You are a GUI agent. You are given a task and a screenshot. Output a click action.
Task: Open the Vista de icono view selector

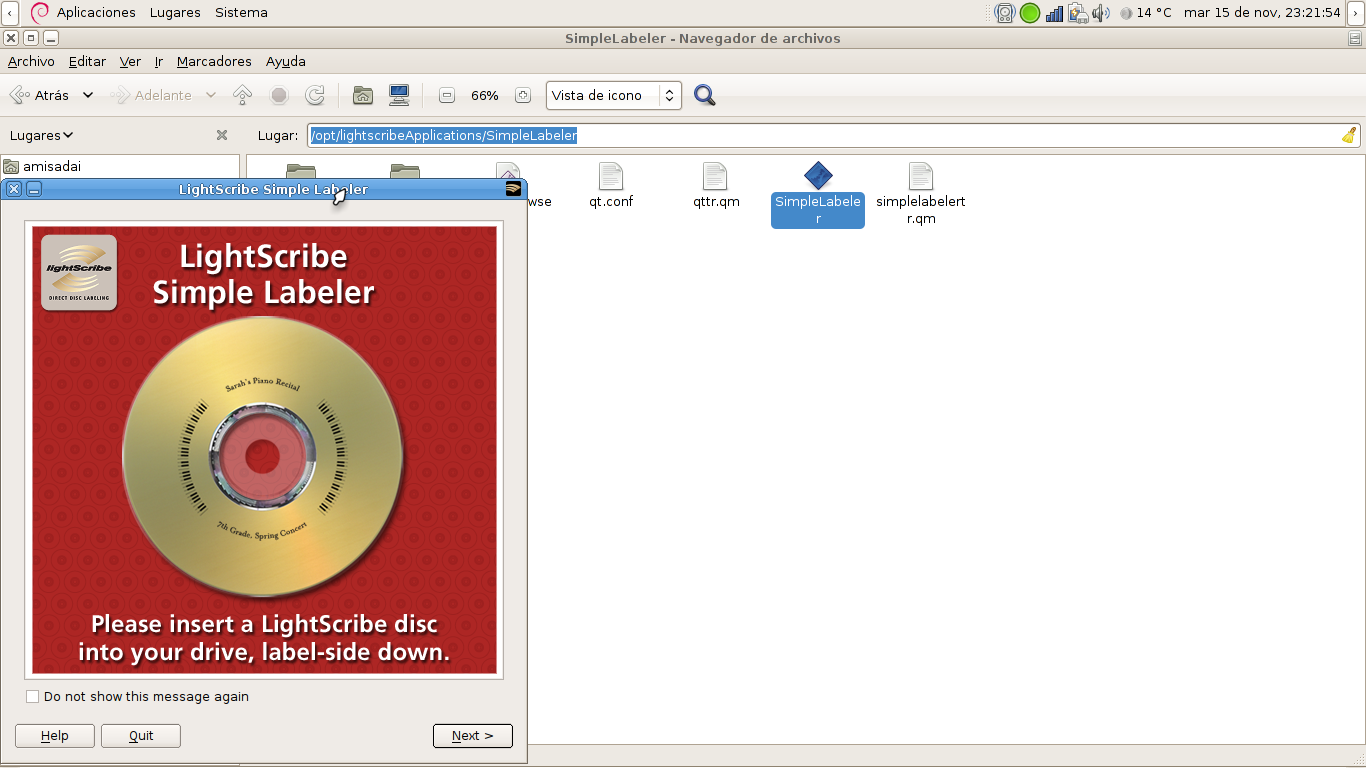pyautogui.click(x=614, y=95)
